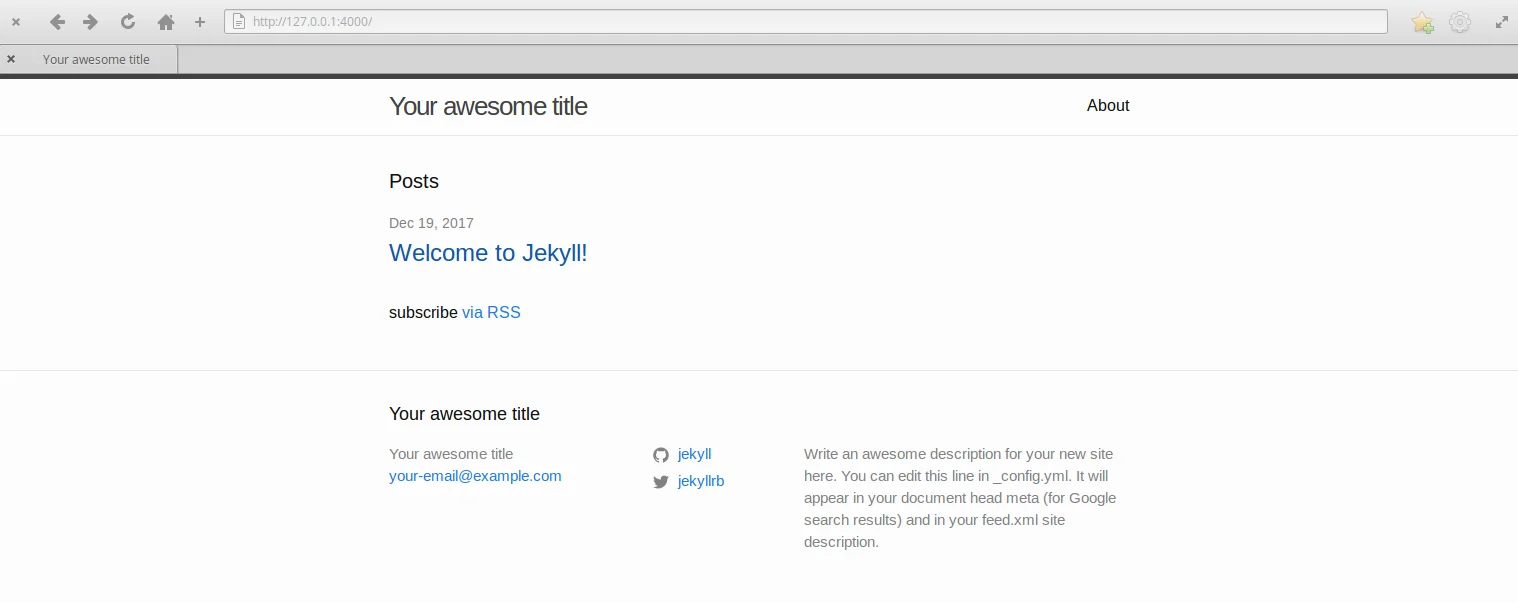Click the your-email@example.com link
1518x603 pixels.
point(475,476)
